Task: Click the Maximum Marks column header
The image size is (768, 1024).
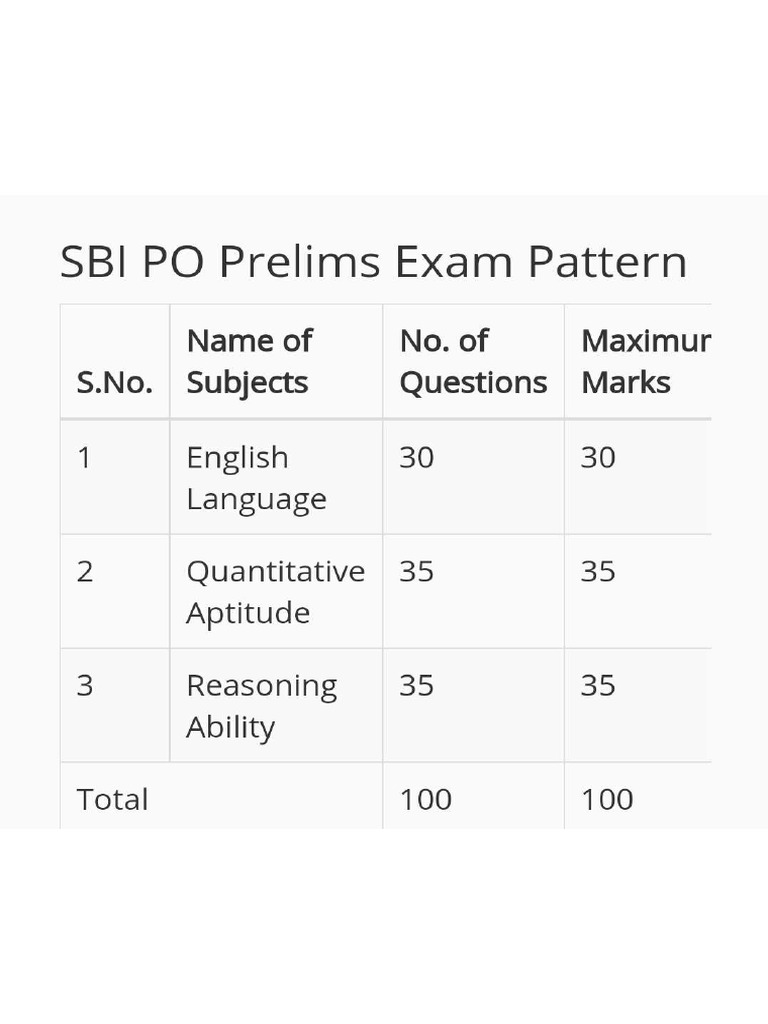Action: click(645, 361)
